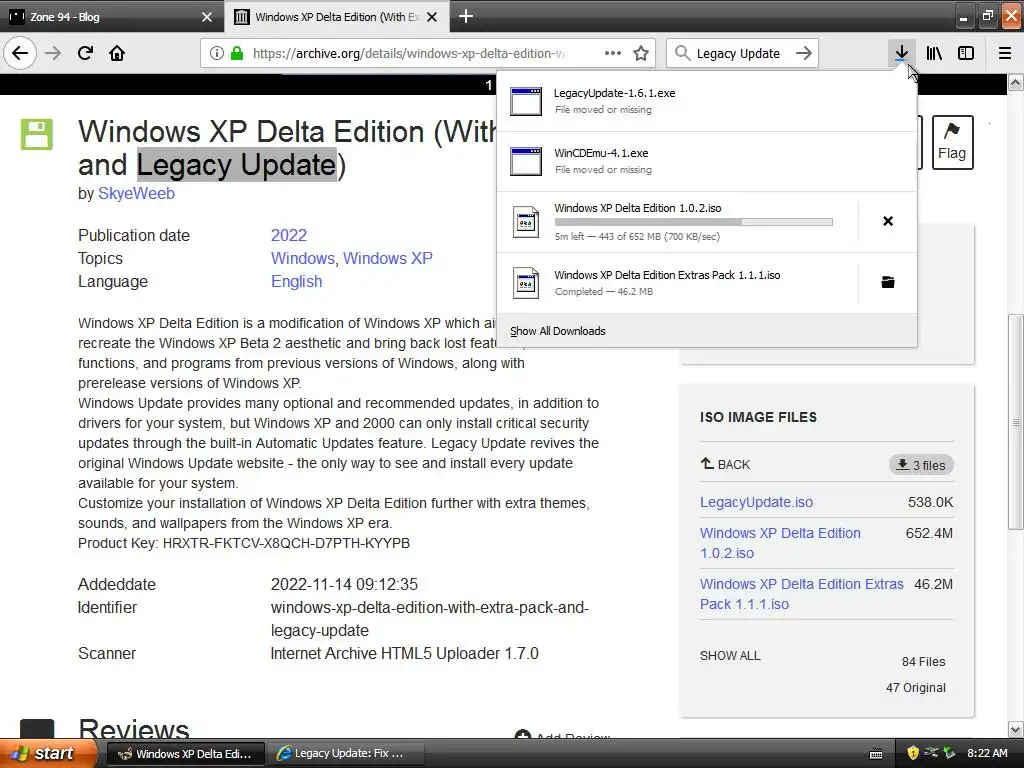Click the Addeddate value 2022-11-14 09:12:35
Viewport: 1024px width, 768px height.
click(344, 584)
